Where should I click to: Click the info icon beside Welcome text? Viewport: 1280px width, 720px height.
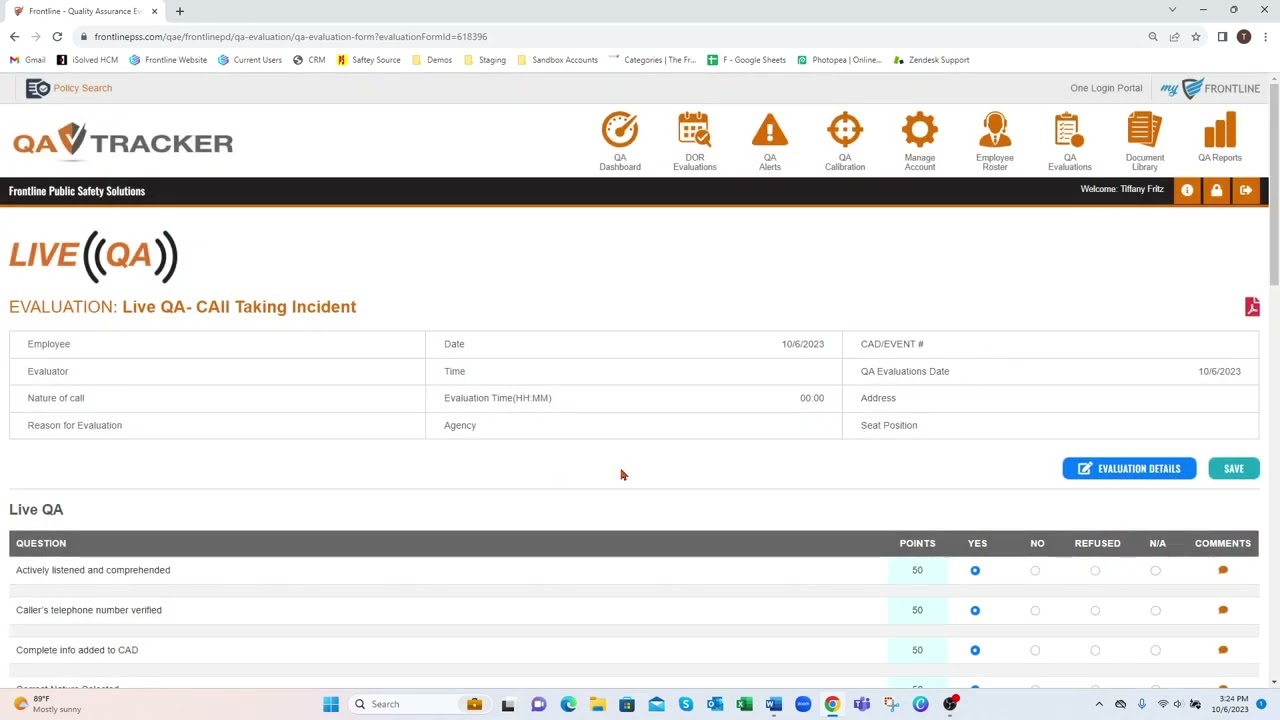[1187, 190]
